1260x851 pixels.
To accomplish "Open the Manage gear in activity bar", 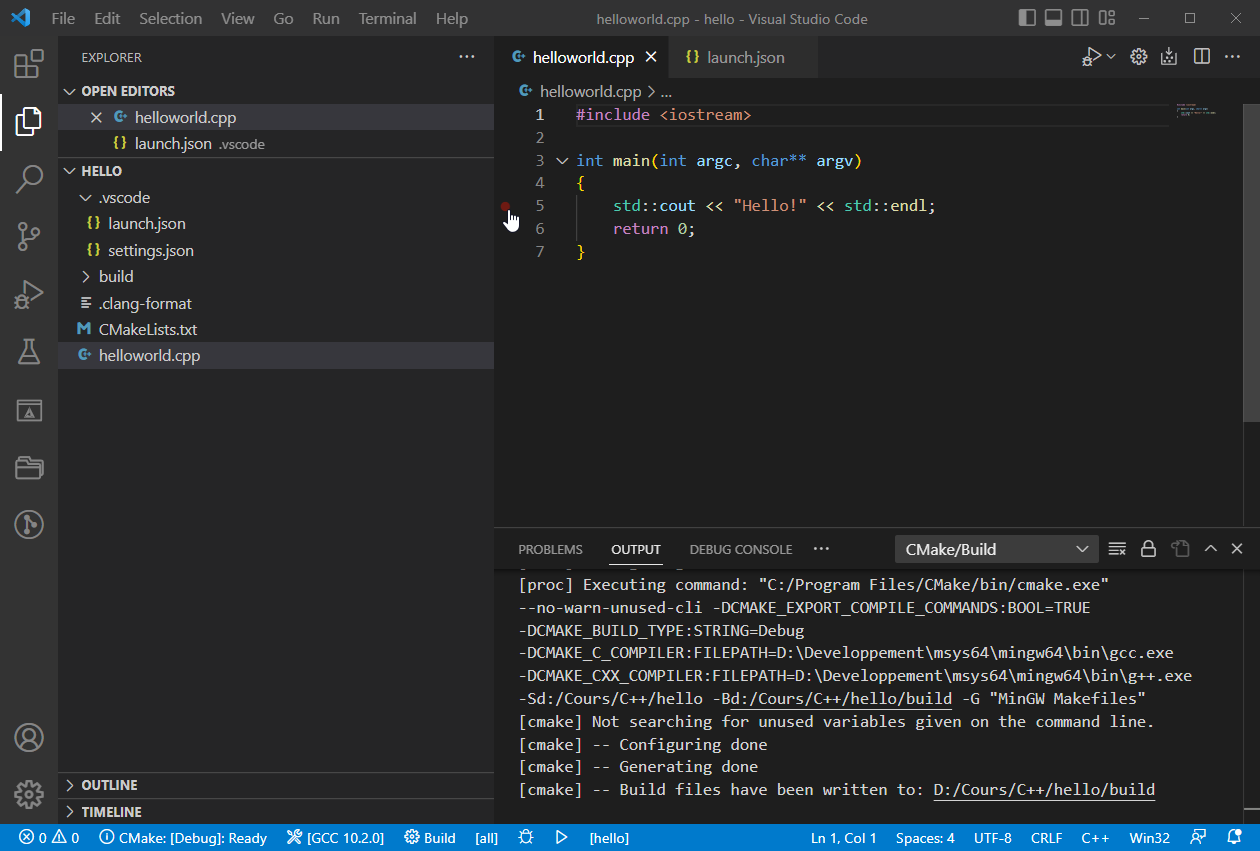I will click(28, 795).
